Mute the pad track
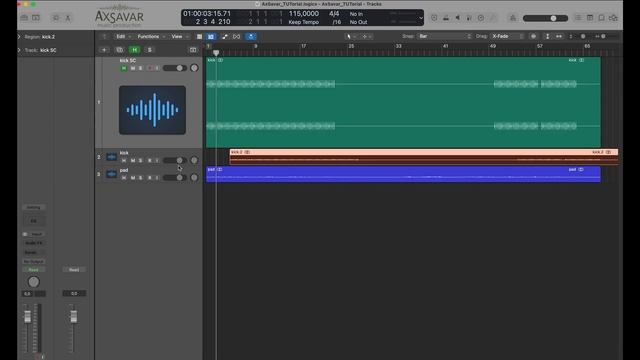 click(x=133, y=178)
